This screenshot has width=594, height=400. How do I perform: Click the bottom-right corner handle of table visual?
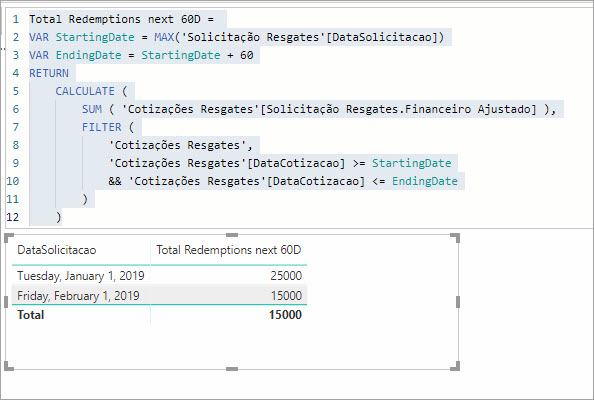click(x=456, y=366)
